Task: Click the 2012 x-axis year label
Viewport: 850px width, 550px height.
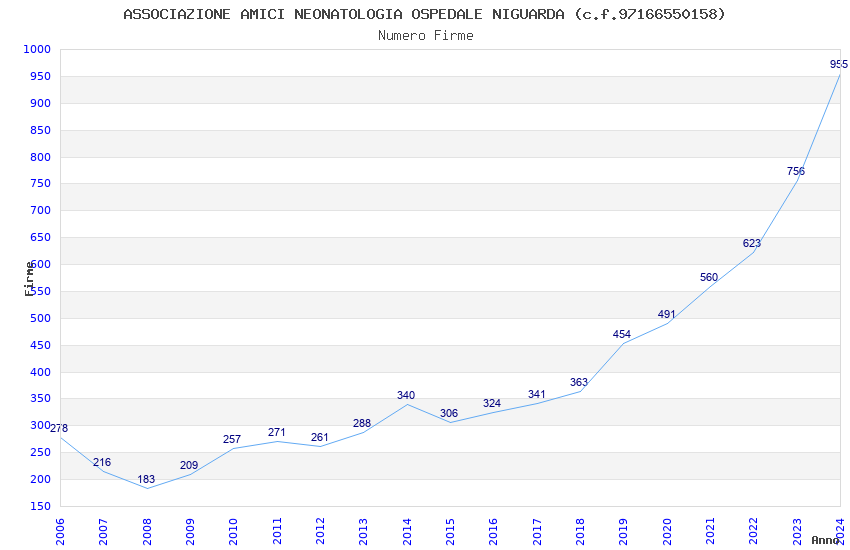Action: [x=320, y=532]
